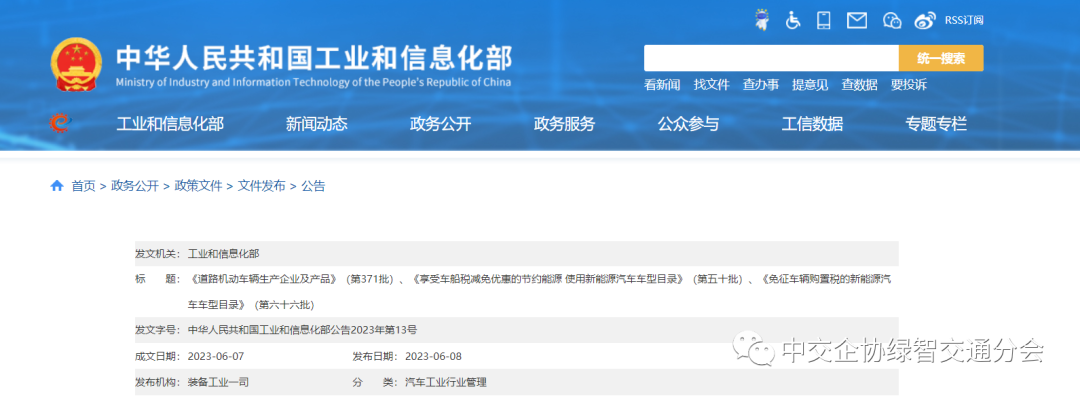Click the ministry title 中华人民共和国工业和信息化部
This screenshot has height=398, width=1080.
314,58
